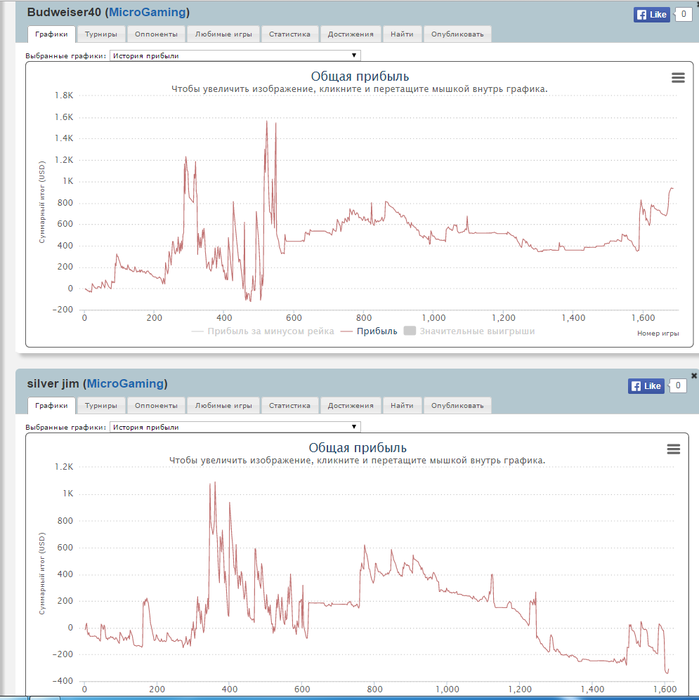Open 'История прибыли' dropdown for silver jim
The width and height of the screenshot is (699, 700).
235,427
